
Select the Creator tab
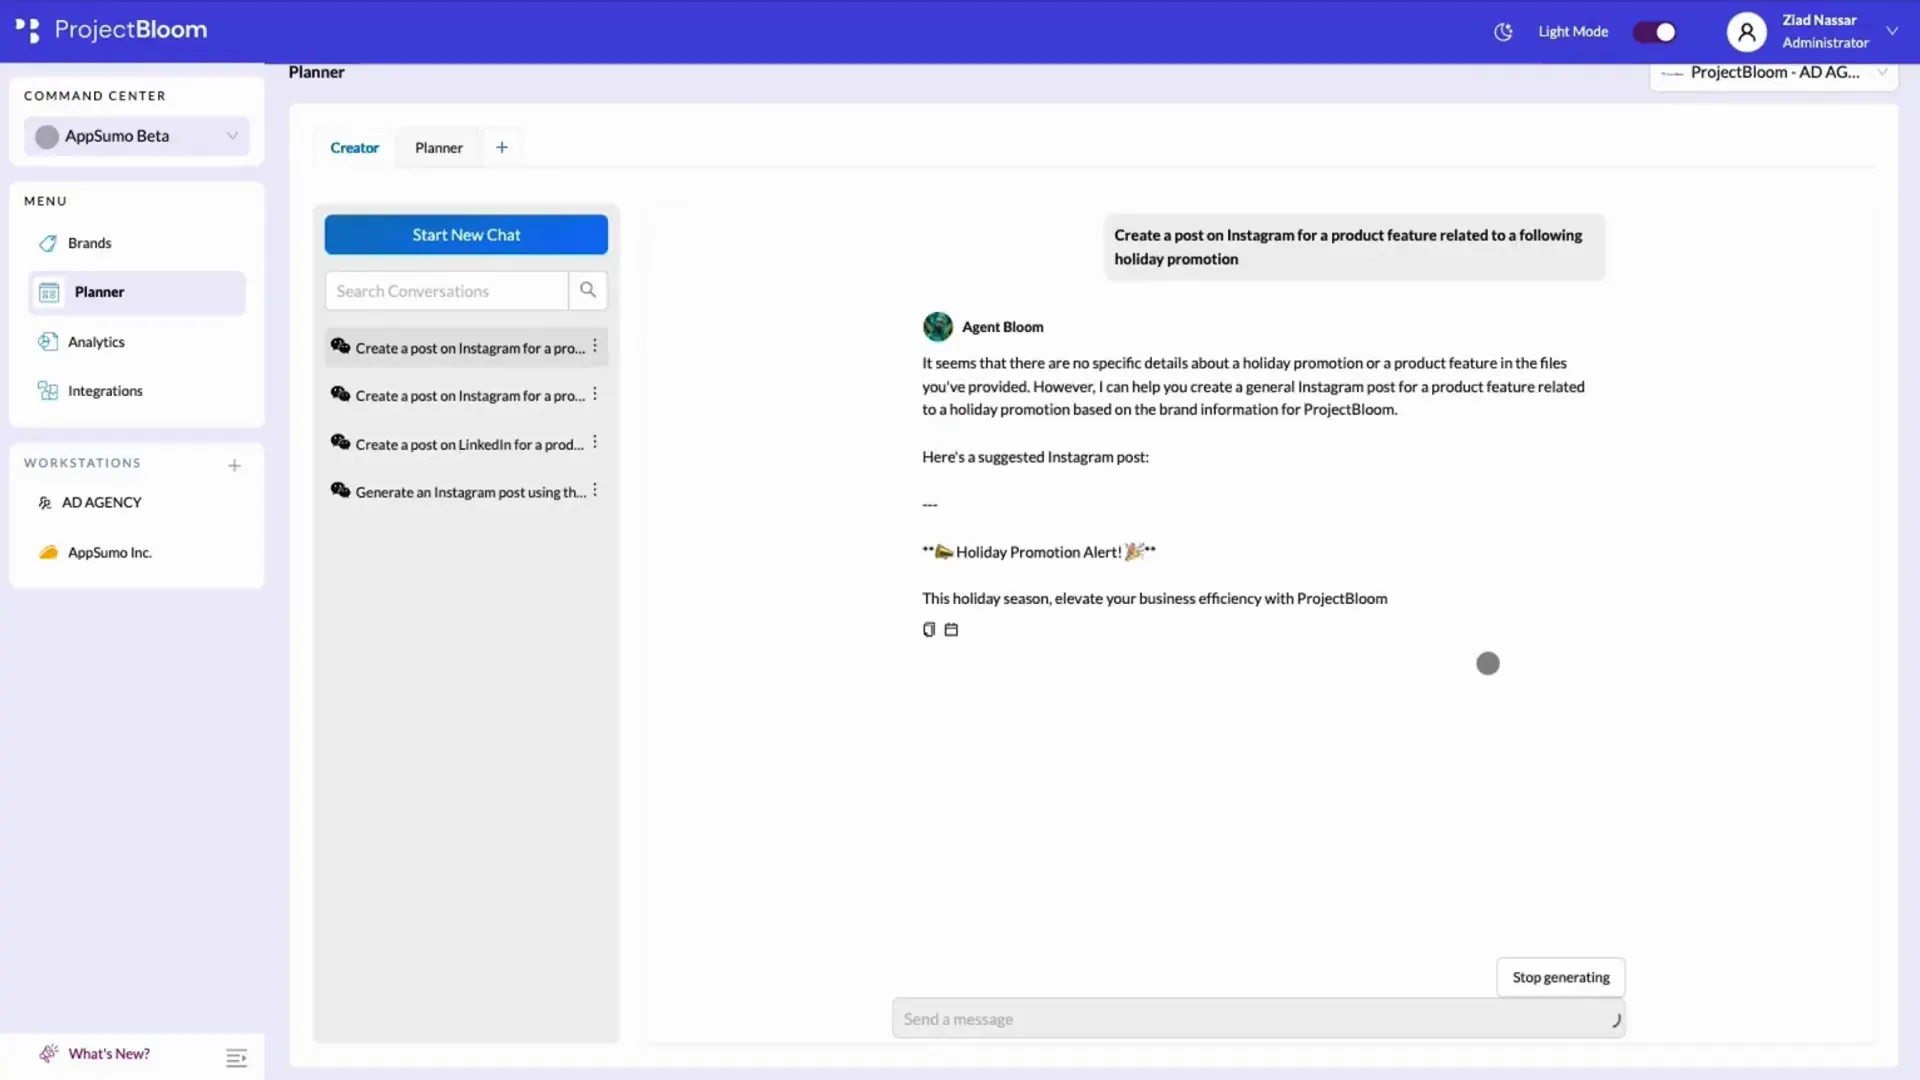(355, 146)
